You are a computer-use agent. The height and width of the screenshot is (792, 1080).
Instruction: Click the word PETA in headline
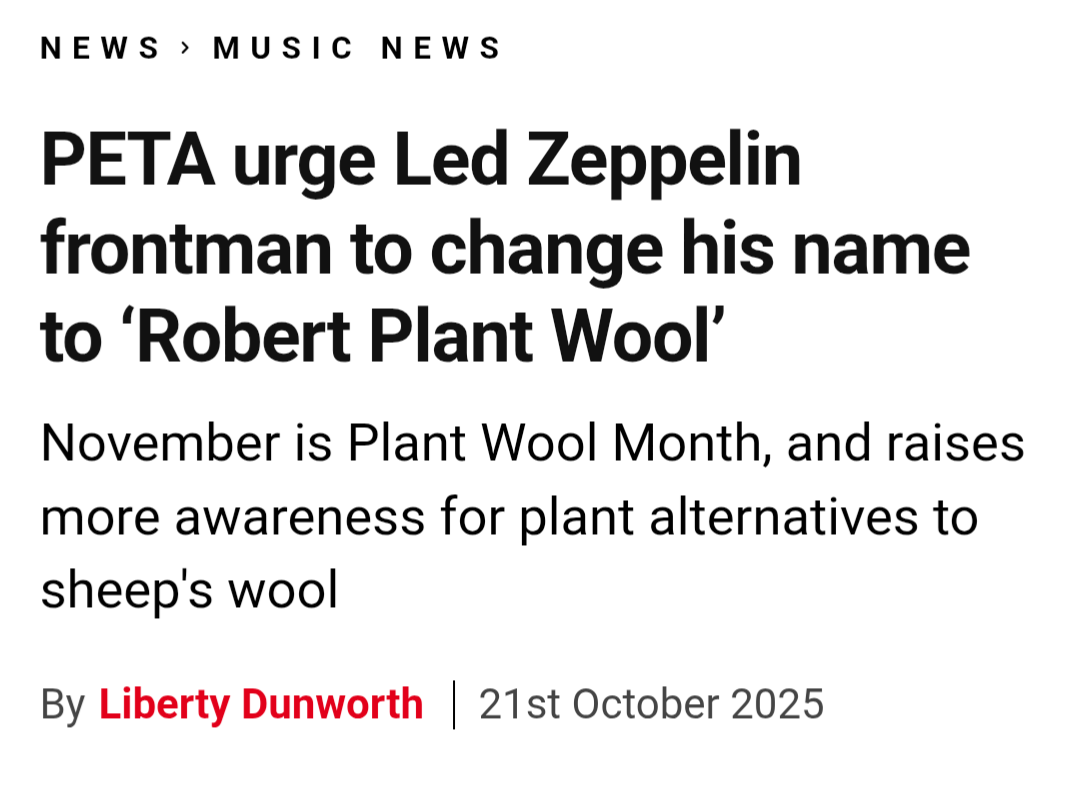coord(128,160)
